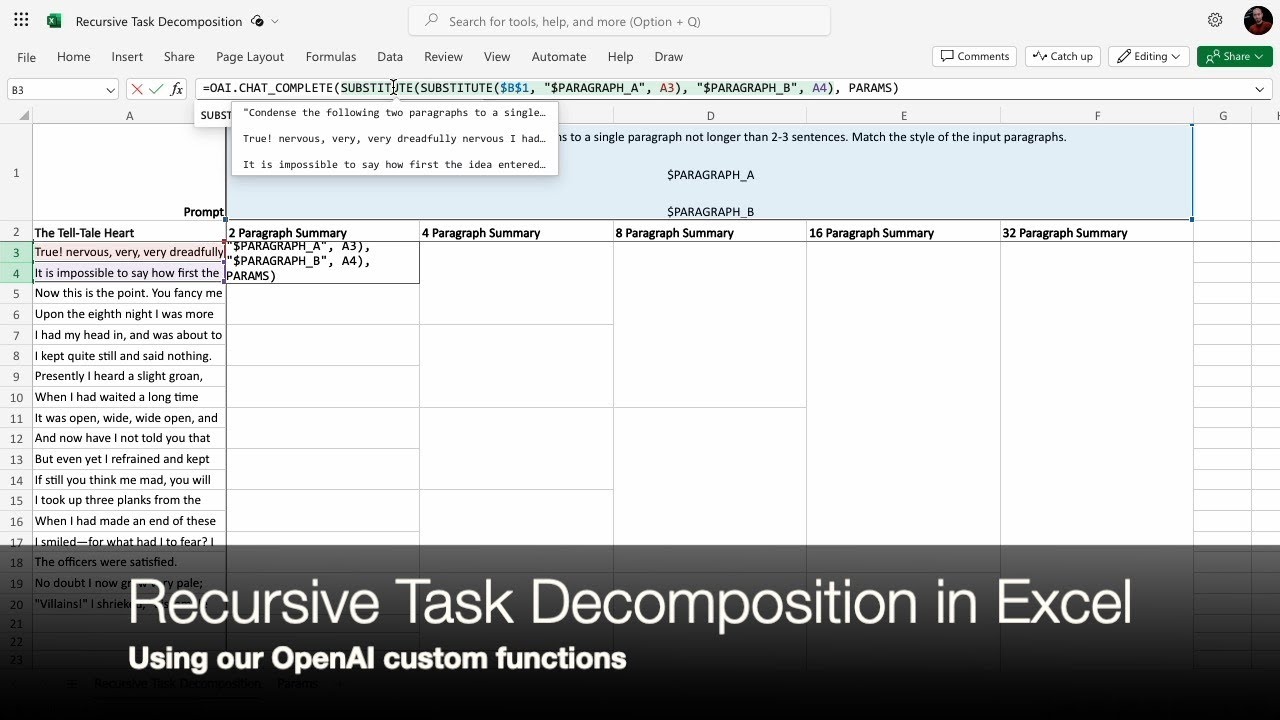1280x720 pixels.
Task: Select the "The Tell-Tale Heart" cell
Action: coord(129,232)
